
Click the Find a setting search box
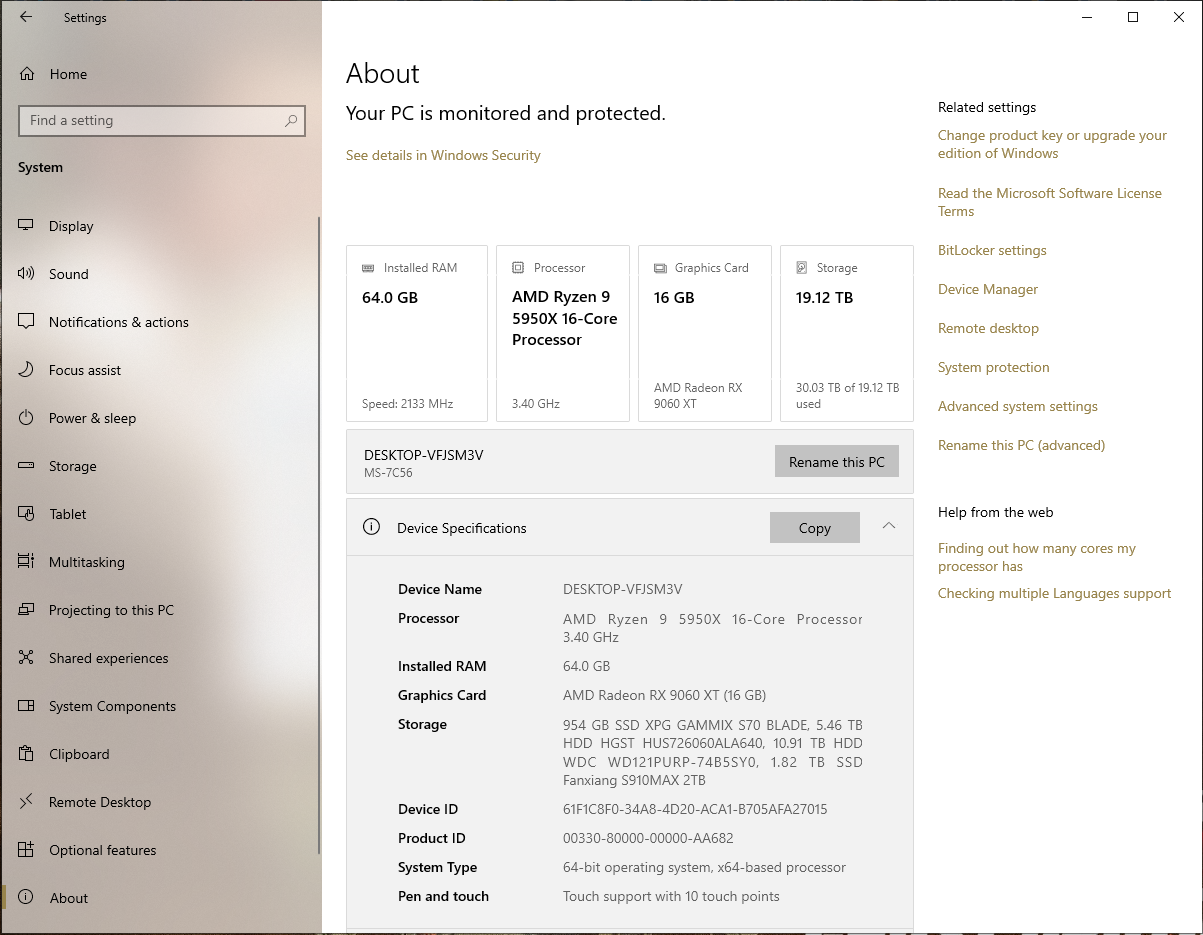(x=162, y=121)
